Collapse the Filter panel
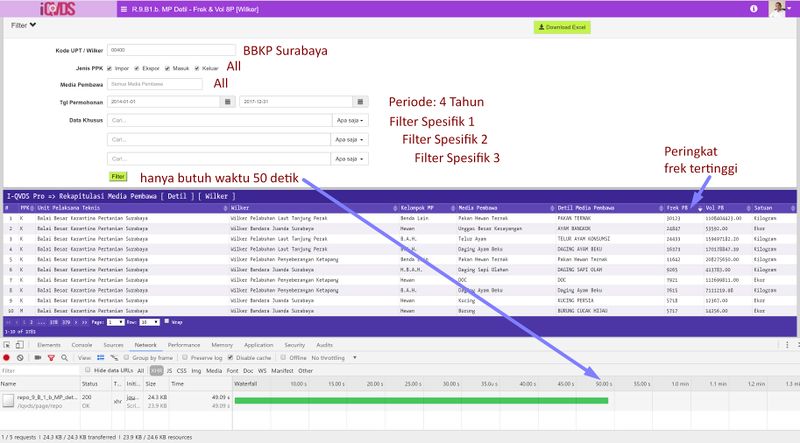The width and height of the screenshot is (800, 443). [x=23, y=25]
